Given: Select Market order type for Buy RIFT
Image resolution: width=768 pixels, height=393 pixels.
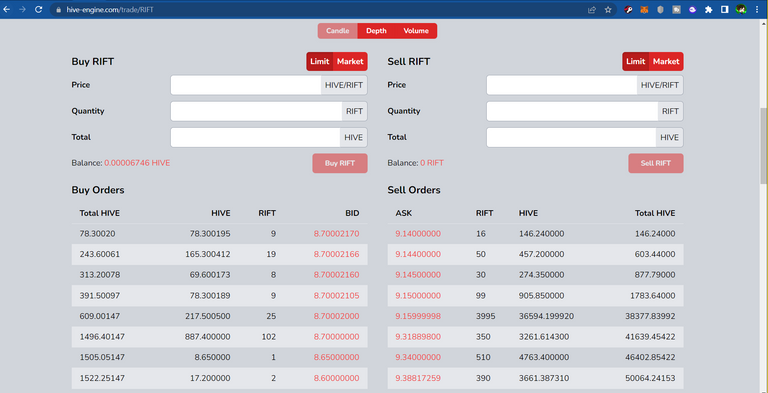Looking at the screenshot, I should [x=350, y=62].
